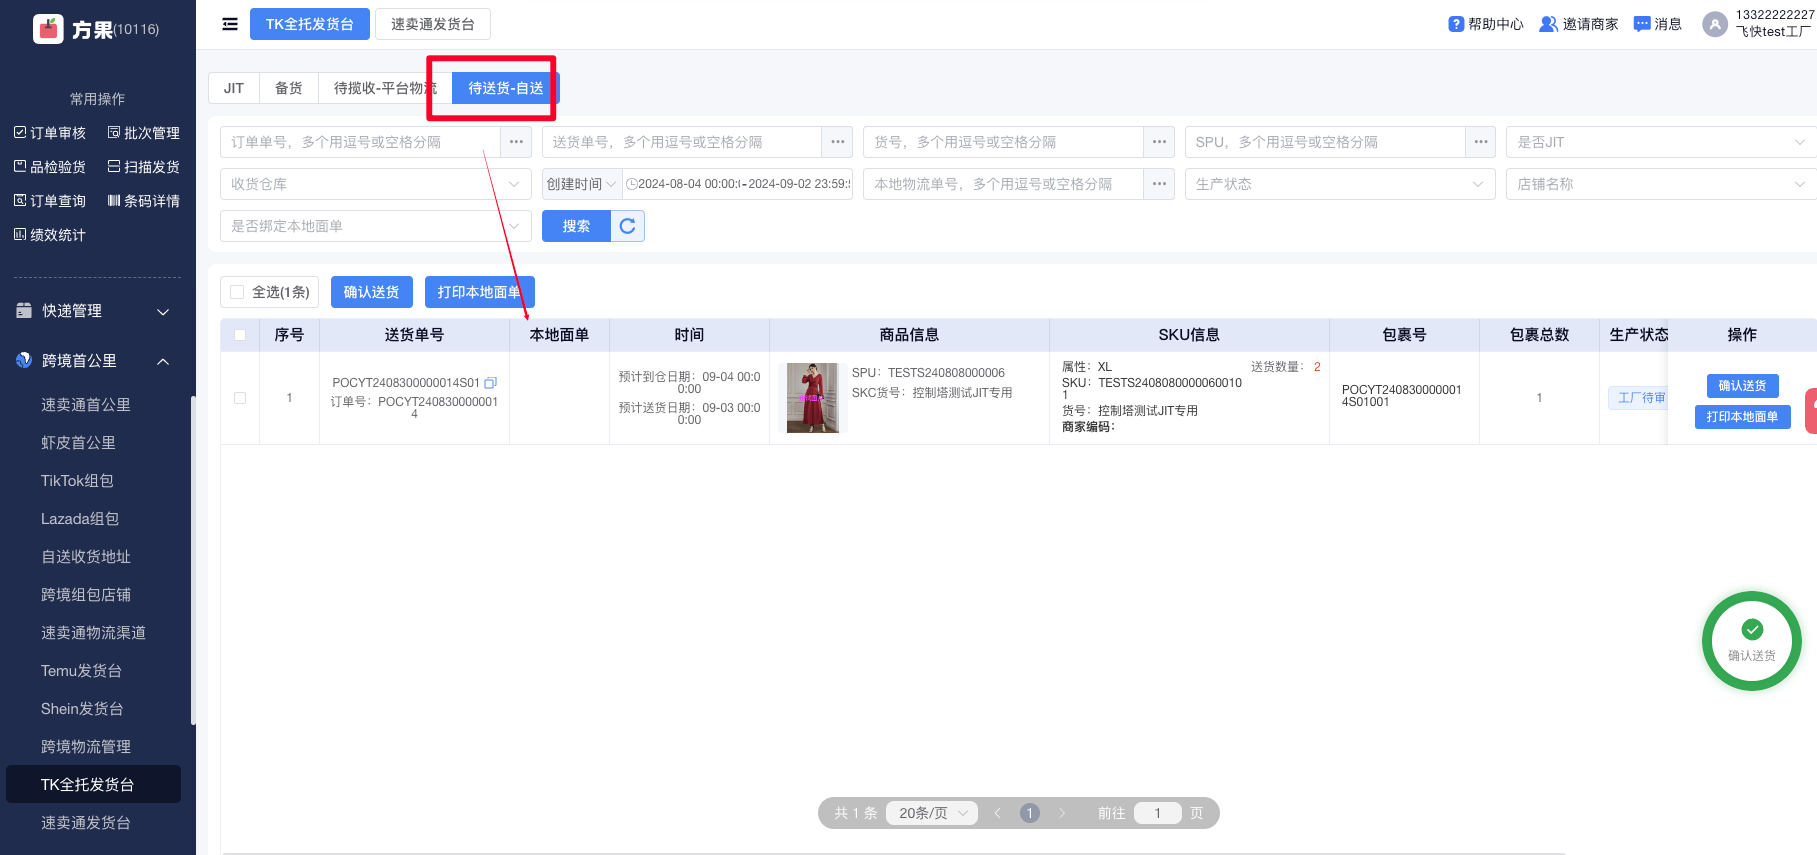Toggle the table header select-all checkbox
The image size is (1817, 855).
[x=240, y=335]
